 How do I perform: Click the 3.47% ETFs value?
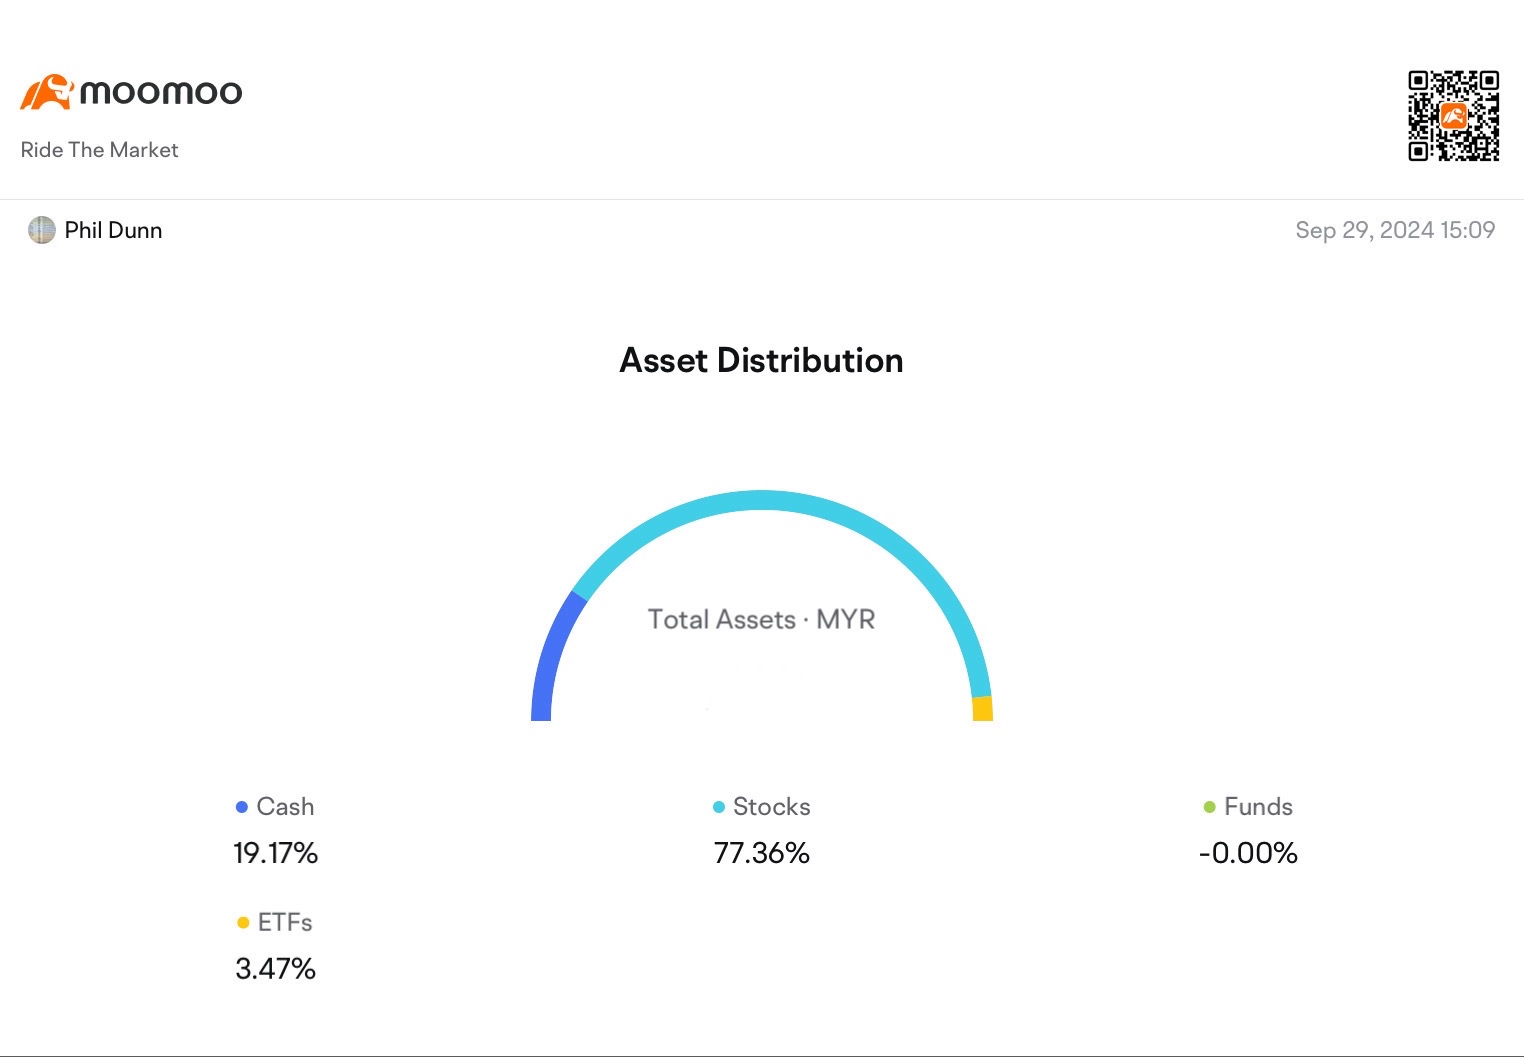[275, 969]
